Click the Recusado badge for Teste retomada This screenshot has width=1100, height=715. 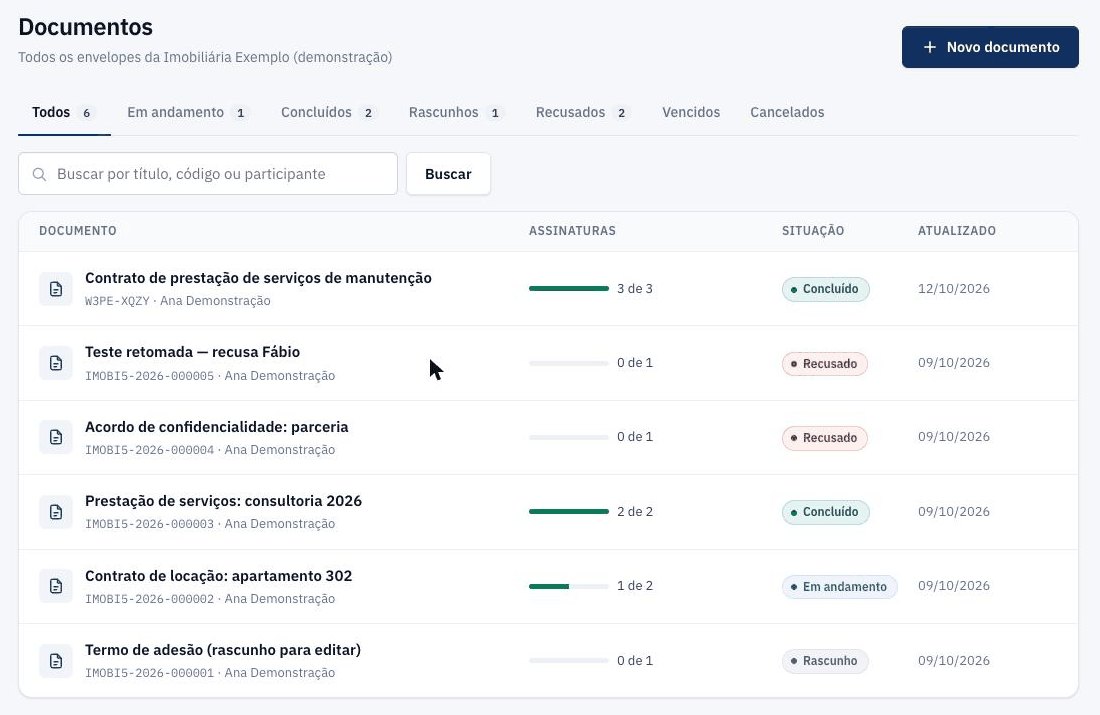(x=825, y=363)
